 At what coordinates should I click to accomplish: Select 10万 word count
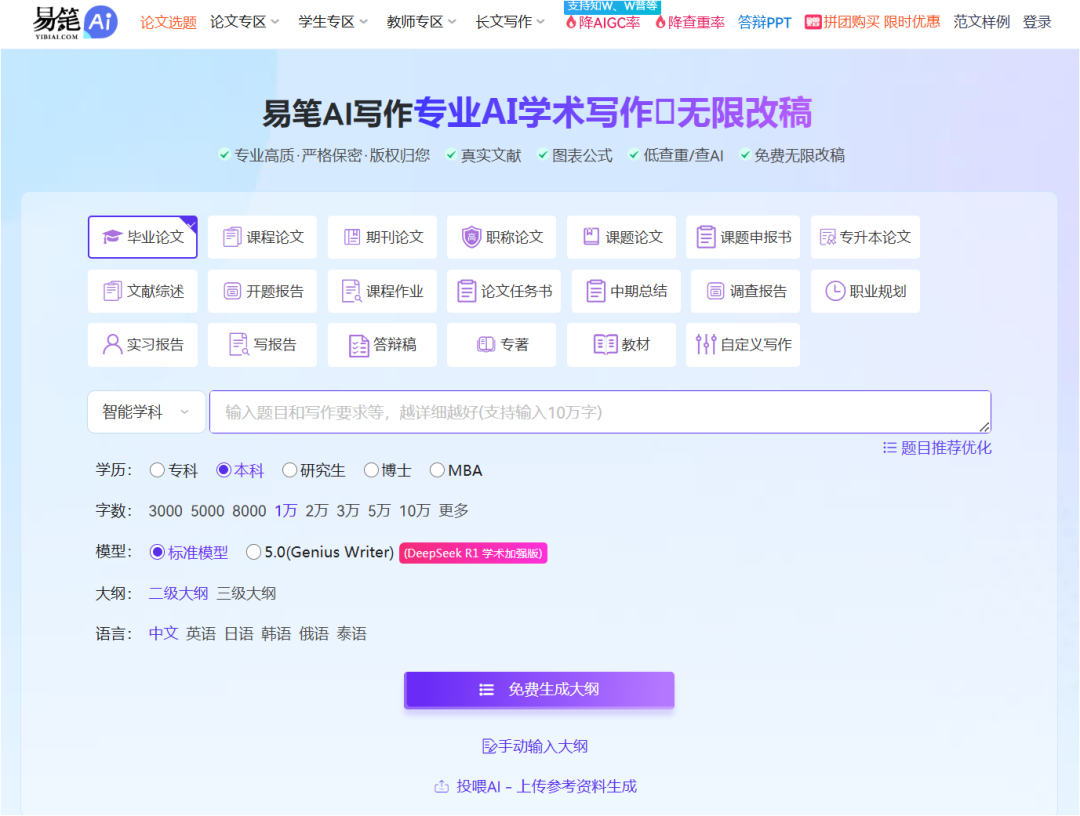pyautogui.click(x=415, y=511)
